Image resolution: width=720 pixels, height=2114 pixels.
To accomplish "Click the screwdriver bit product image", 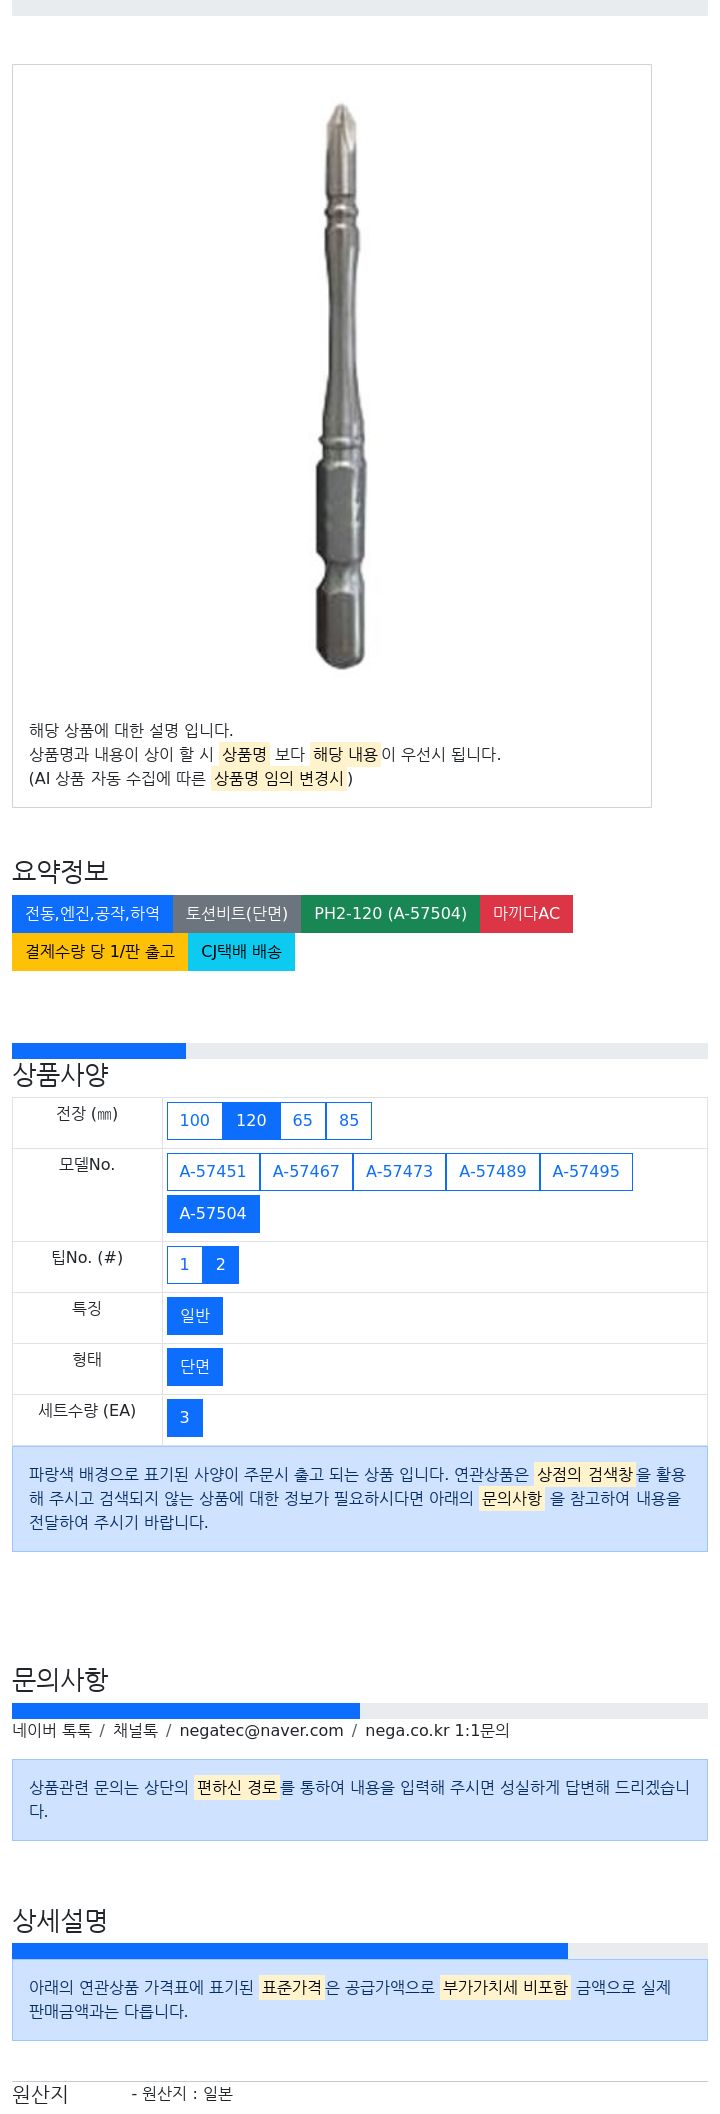I will tap(341, 385).
